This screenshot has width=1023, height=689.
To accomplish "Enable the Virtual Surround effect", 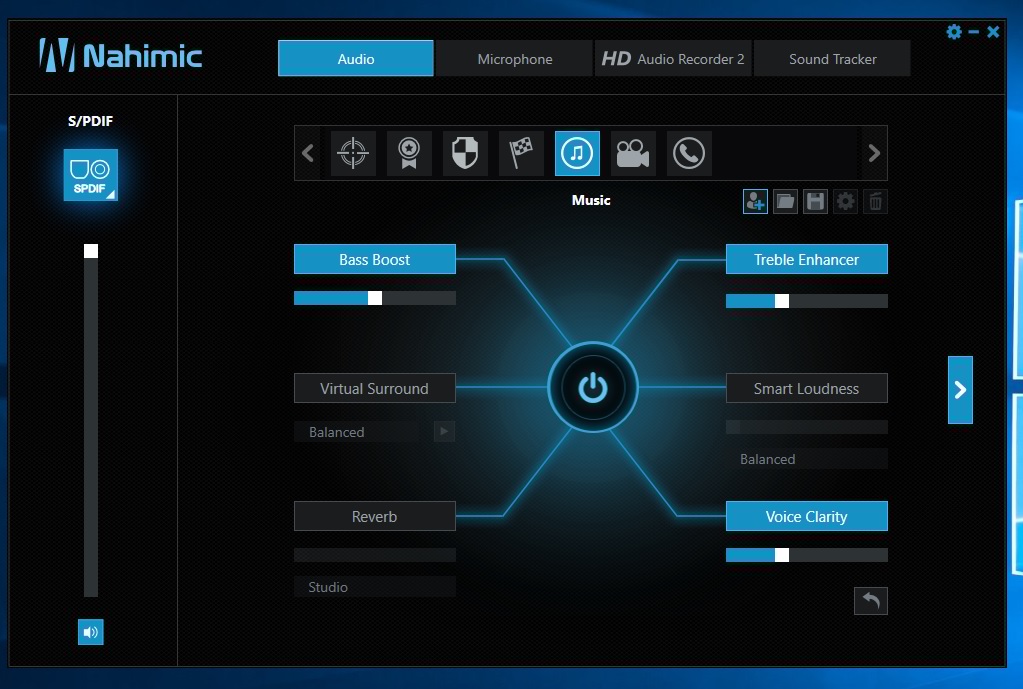I will coord(374,388).
